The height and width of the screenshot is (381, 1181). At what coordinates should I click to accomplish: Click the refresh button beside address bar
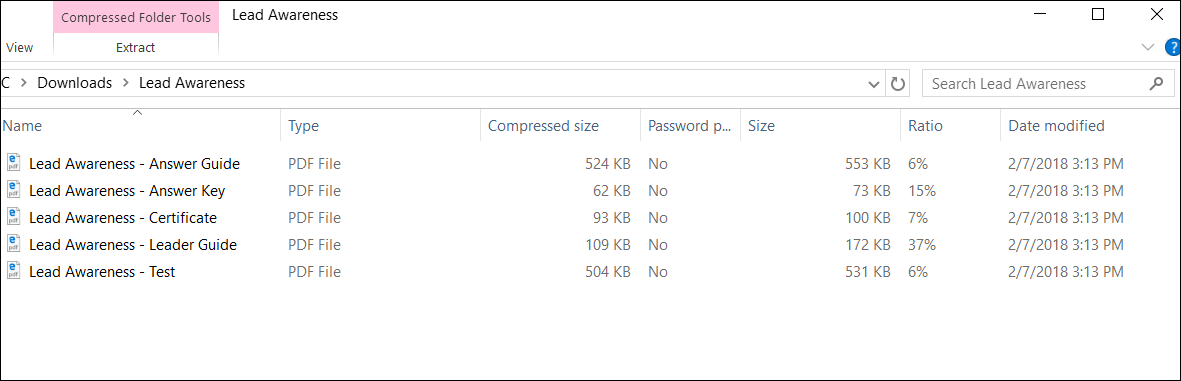(x=897, y=84)
